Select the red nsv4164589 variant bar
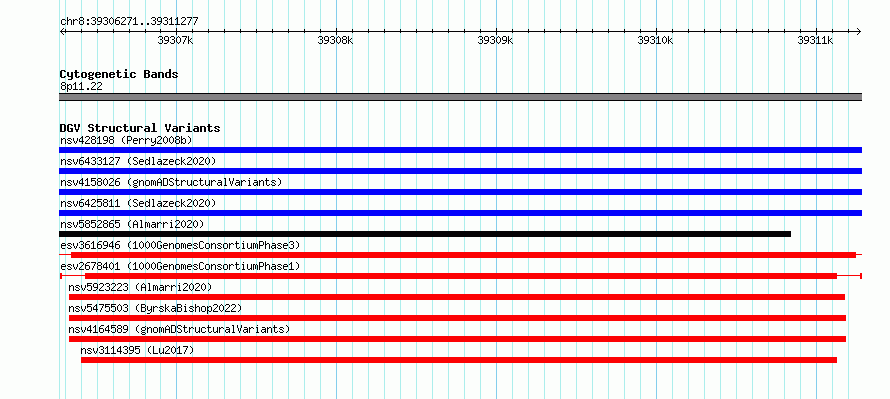This screenshot has width=890, height=399. 457,339
